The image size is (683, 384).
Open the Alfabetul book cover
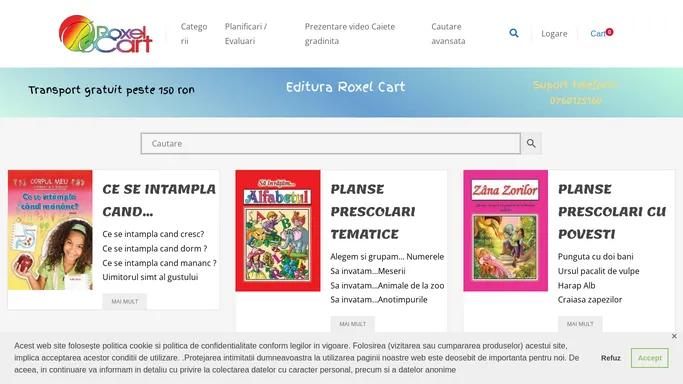[278, 230]
